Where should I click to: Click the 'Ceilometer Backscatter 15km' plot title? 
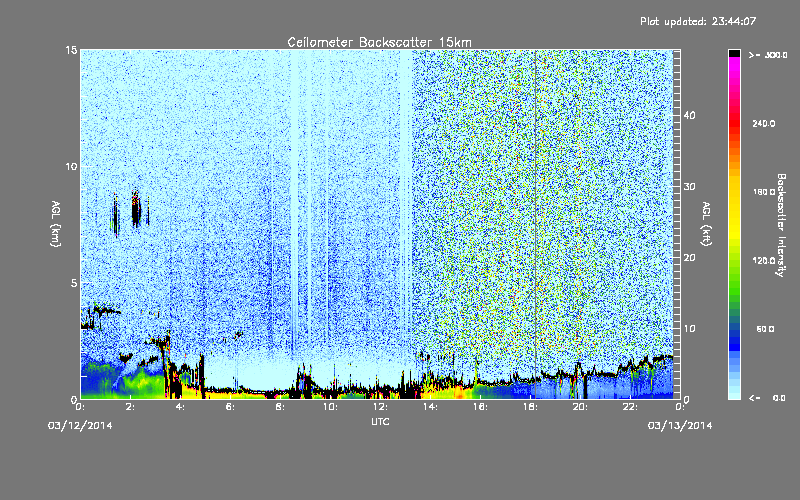coord(379,42)
